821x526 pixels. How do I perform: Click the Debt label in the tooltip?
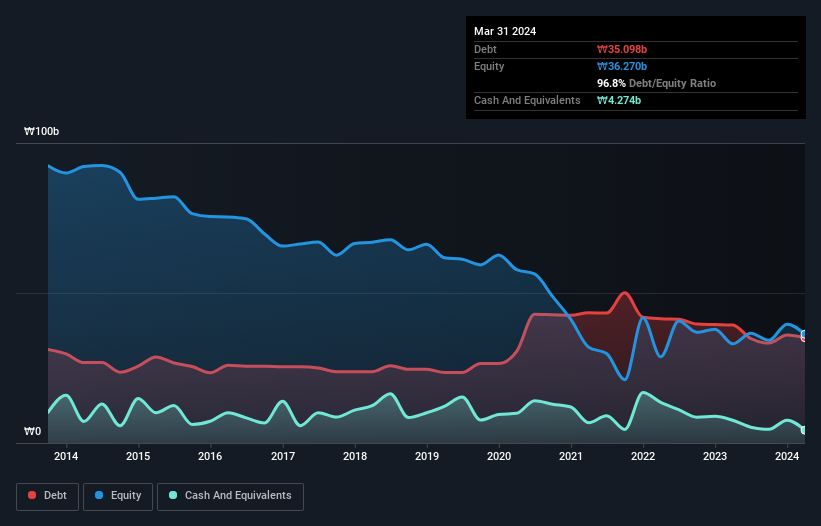[485, 49]
